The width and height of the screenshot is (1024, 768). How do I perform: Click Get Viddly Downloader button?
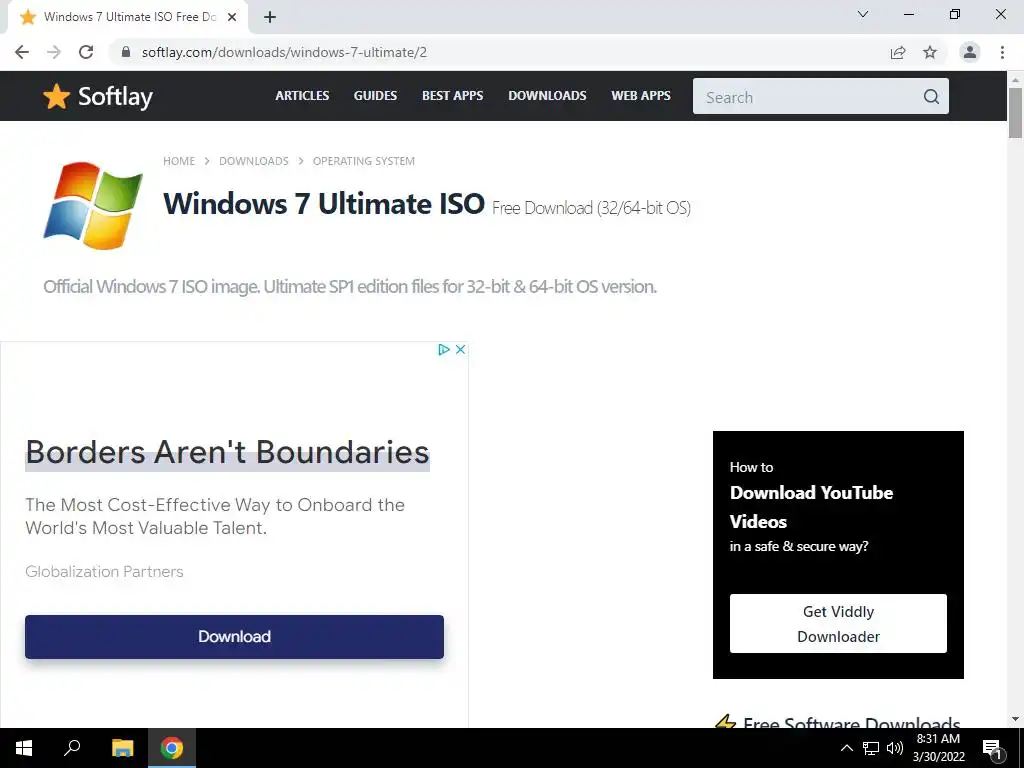[838, 624]
